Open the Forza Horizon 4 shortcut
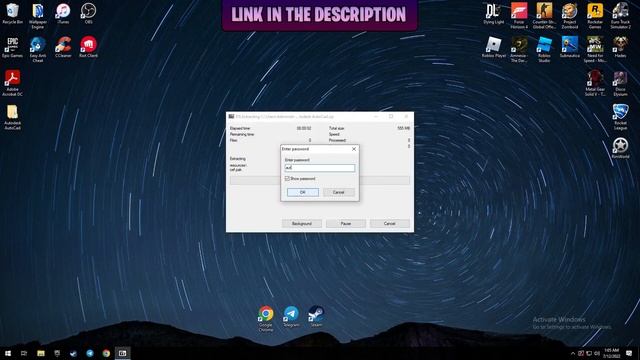This screenshot has width=640, height=360. 519,16
